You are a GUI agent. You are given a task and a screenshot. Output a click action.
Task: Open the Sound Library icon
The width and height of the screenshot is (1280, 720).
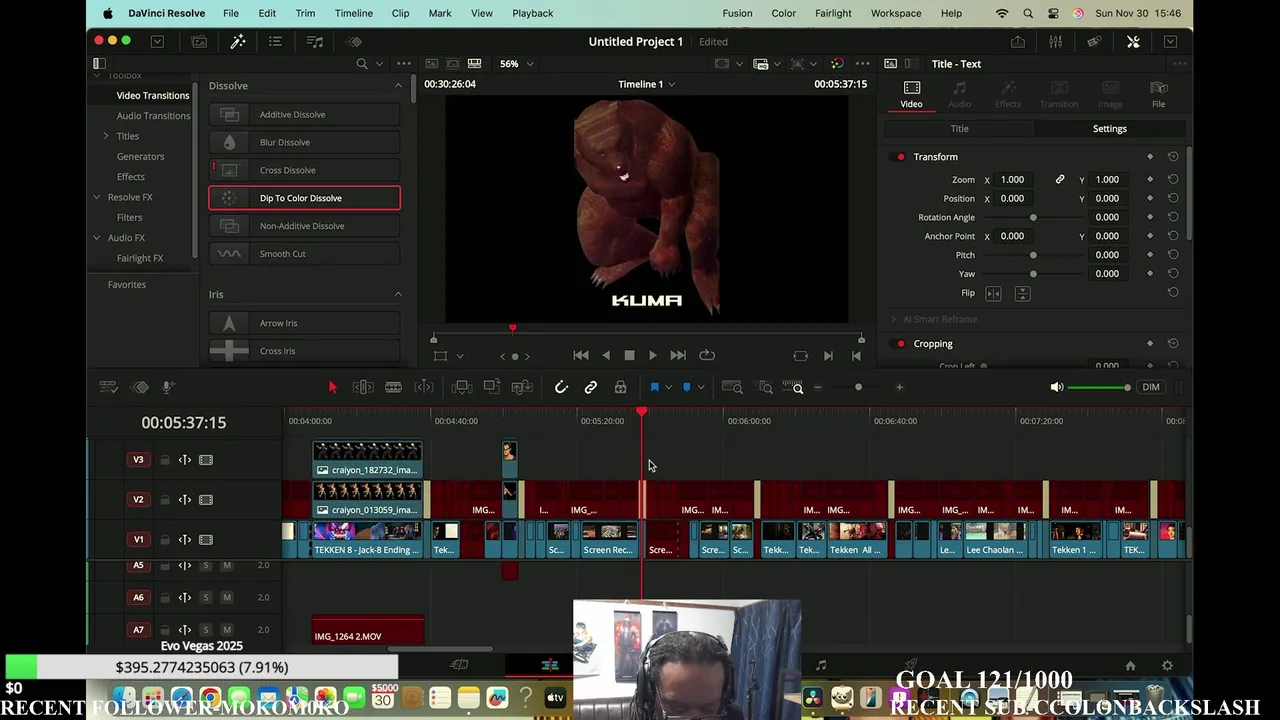tap(315, 42)
